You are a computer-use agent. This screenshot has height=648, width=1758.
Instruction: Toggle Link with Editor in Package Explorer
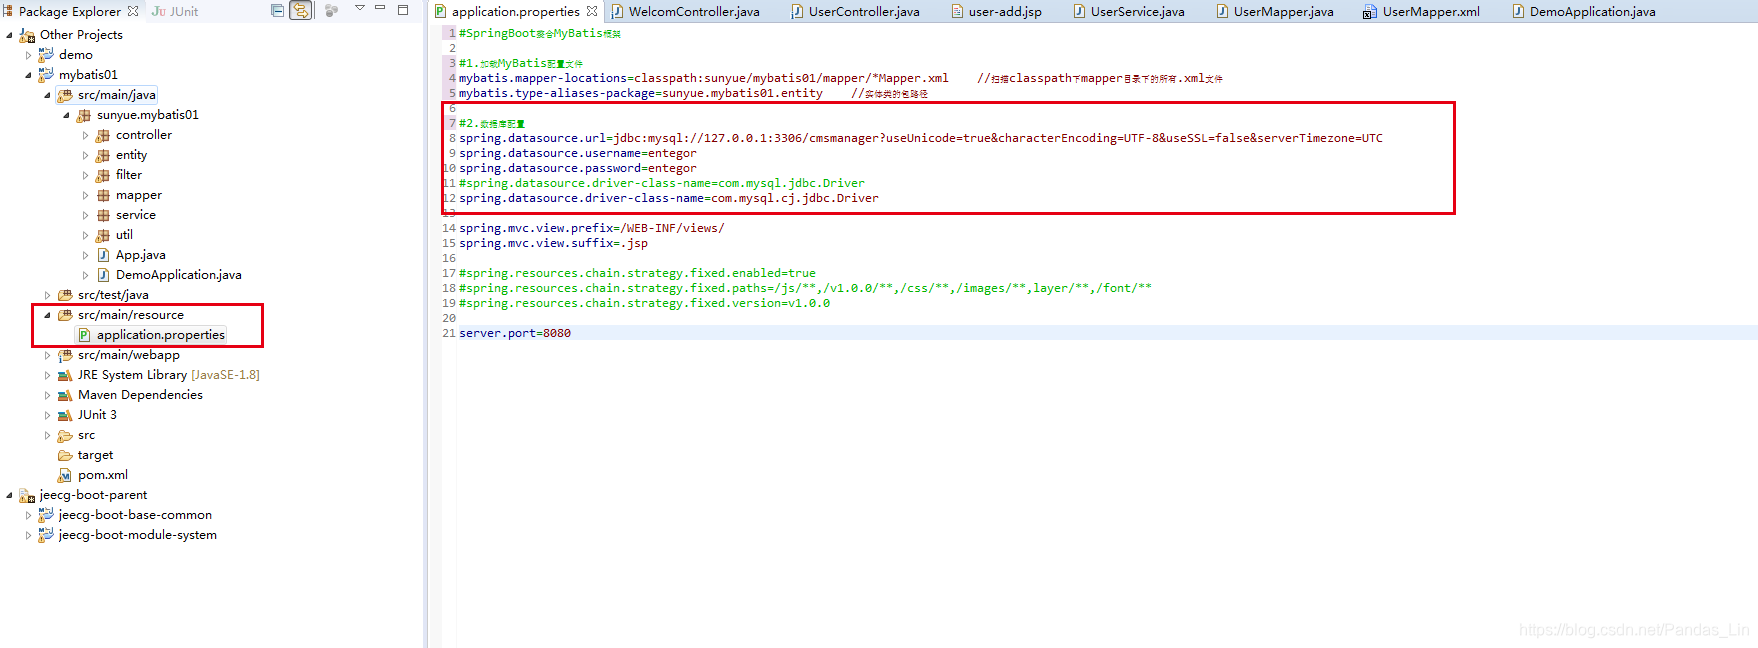(x=301, y=11)
